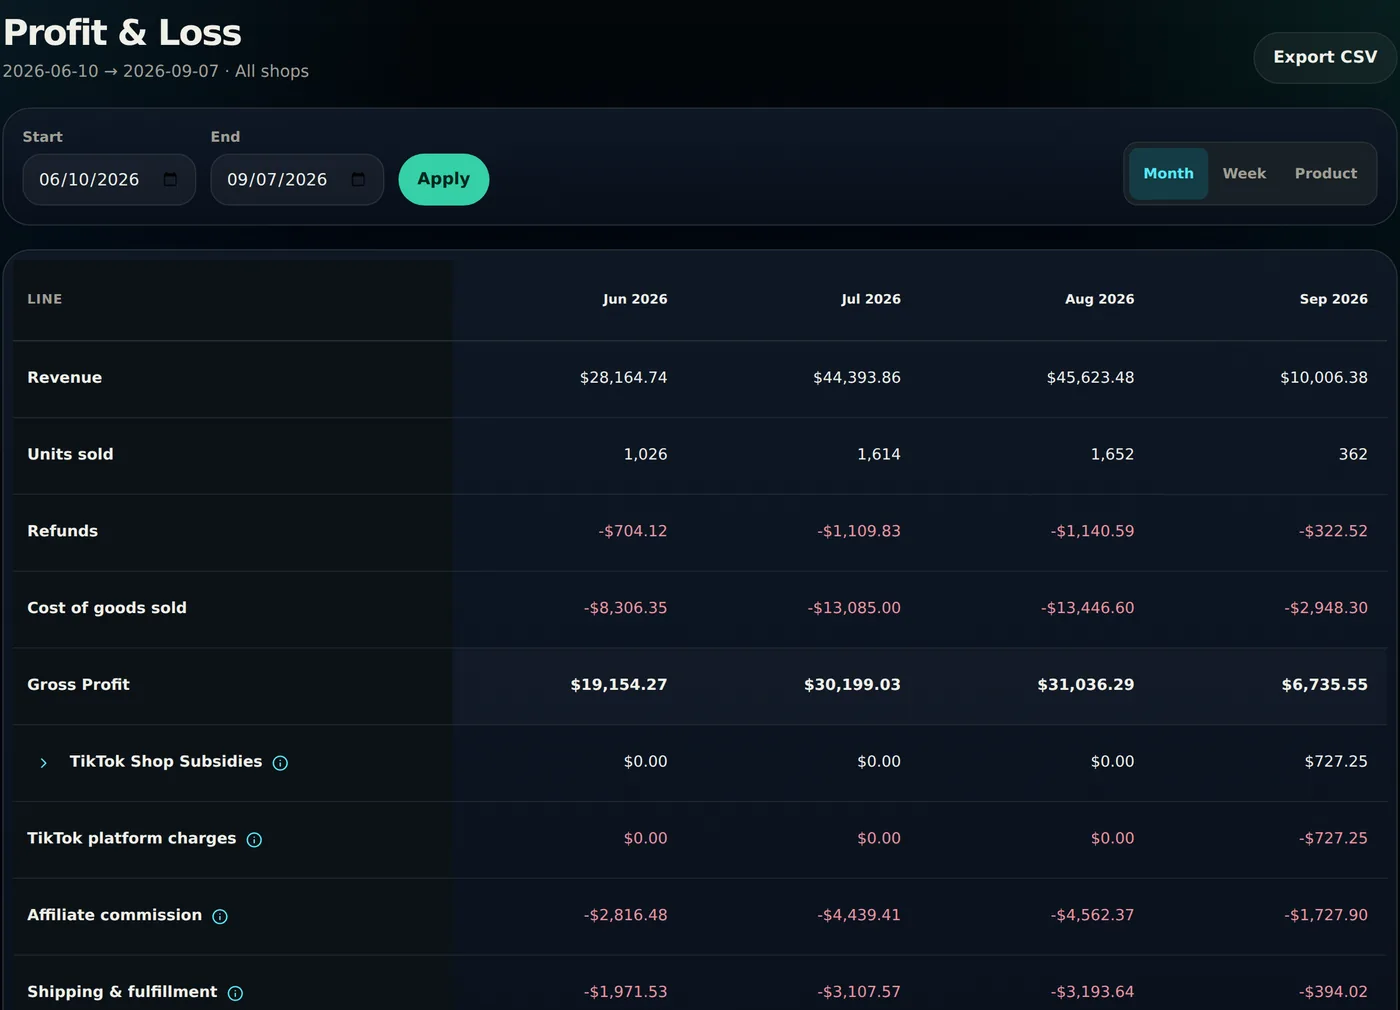Apply the selected date range
The width and height of the screenshot is (1400, 1010).
(444, 179)
